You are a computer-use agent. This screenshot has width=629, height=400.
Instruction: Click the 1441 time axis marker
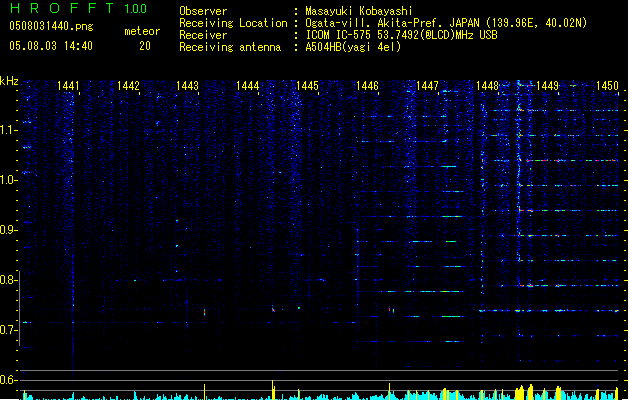pos(68,86)
